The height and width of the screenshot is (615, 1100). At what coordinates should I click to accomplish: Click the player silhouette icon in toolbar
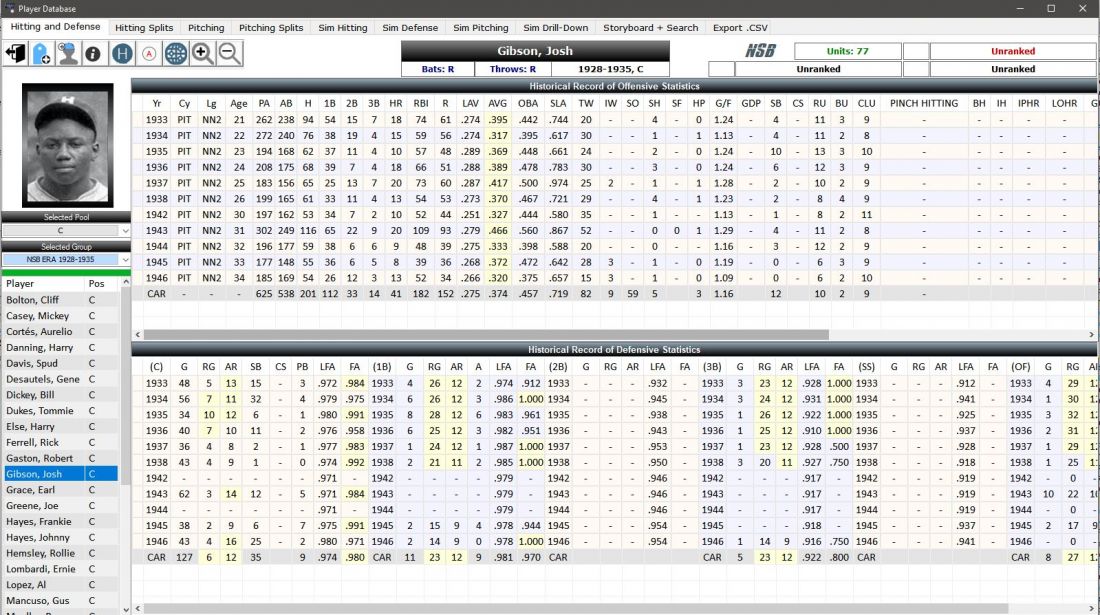pyautogui.click(x=68, y=54)
